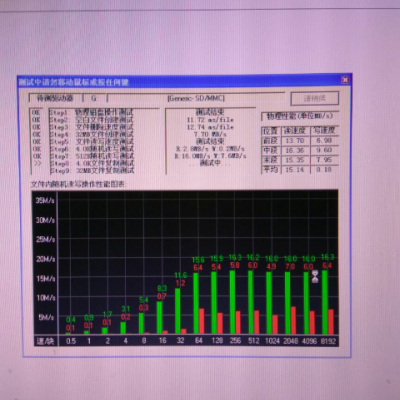Click the 读速度 read speed column header
This screenshot has width=400, height=400.
tap(295, 131)
